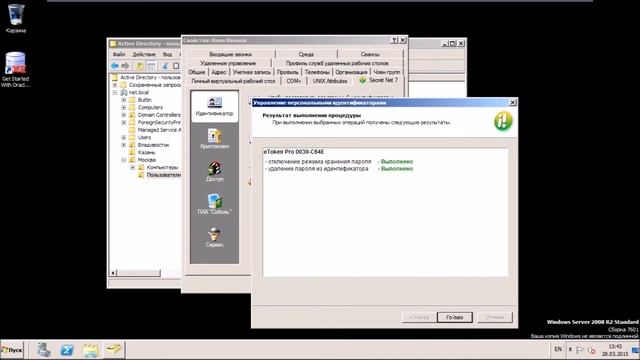The image size is (640, 360).
Task: Click the eToken Pro 0039-C84E heading
Action: pyautogui.click(x=293, y=152)
